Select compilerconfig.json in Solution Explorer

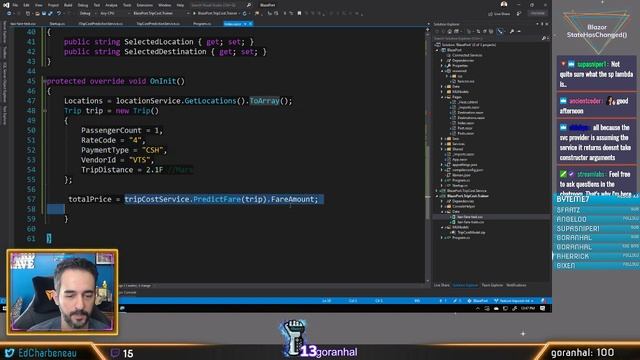pos(467,170)
